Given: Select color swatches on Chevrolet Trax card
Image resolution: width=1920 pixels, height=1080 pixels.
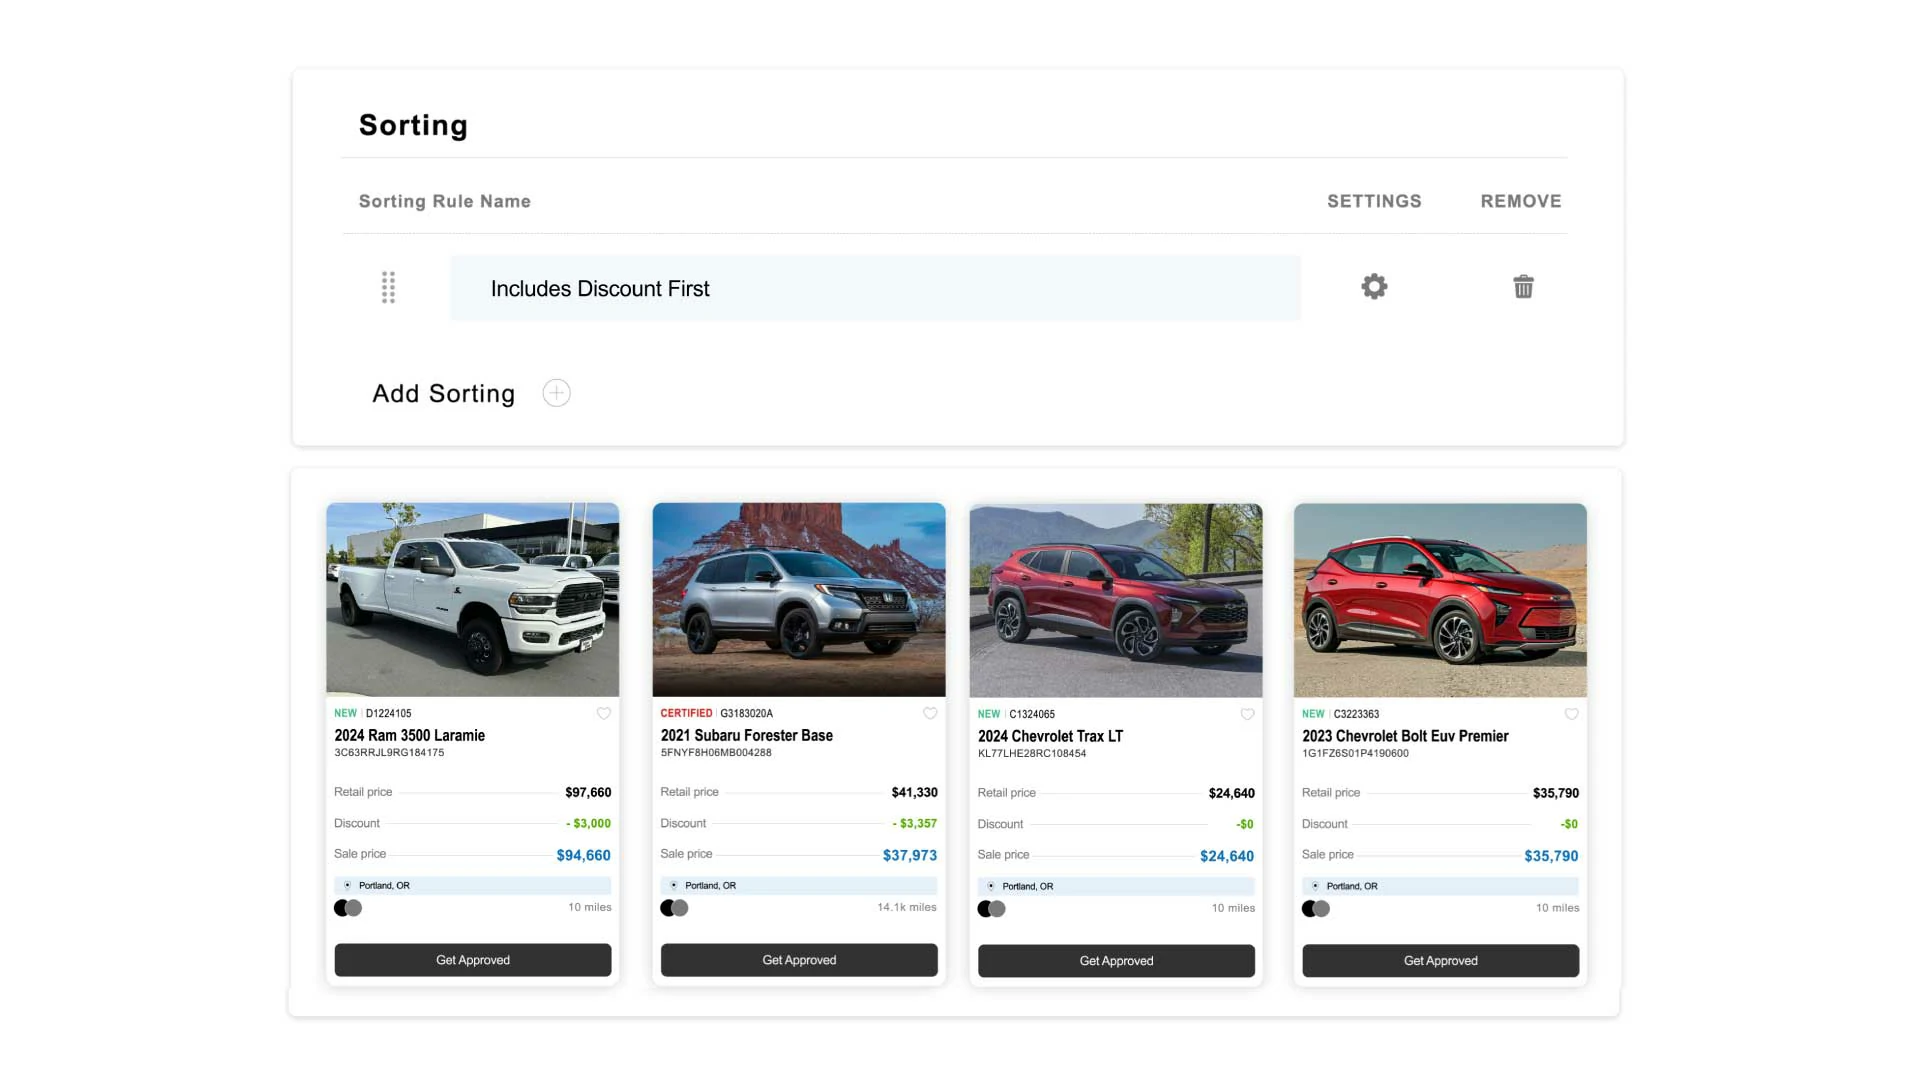Looking at the screenshot, I should pos(991,909).
